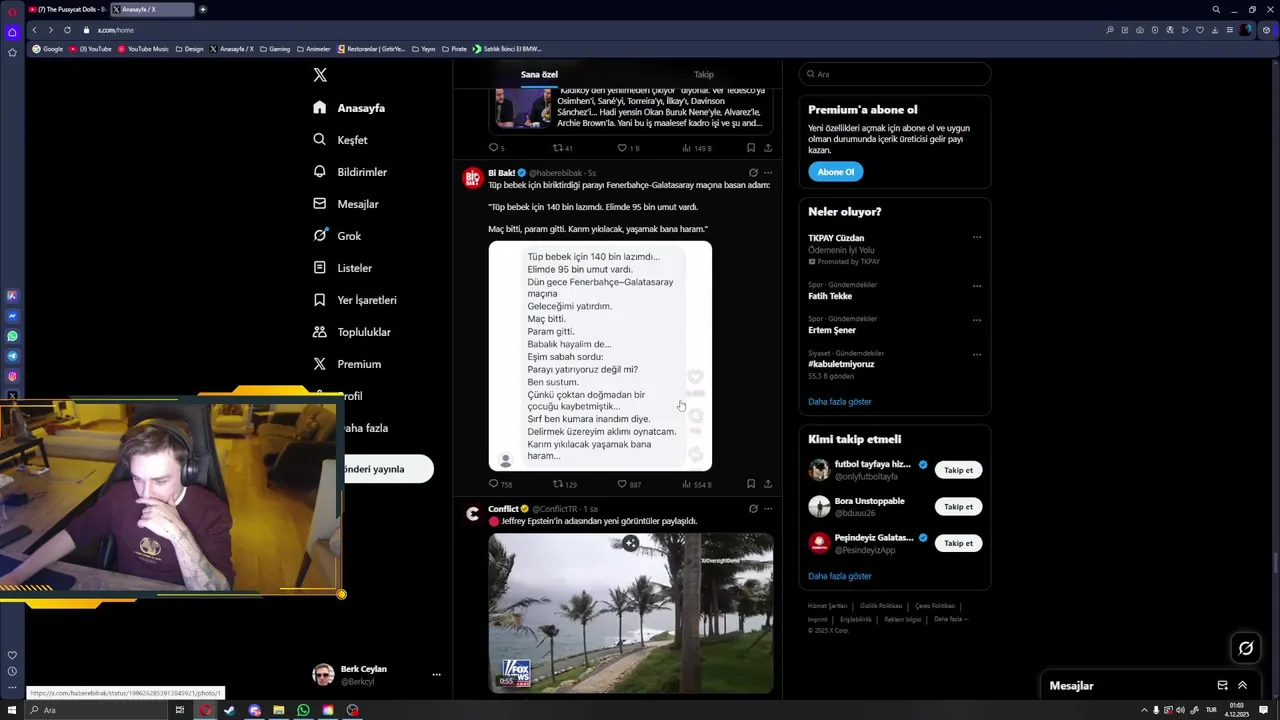1280x720 pixels.
Task: Open the Gaming bookmarks folder
Action: (274, 48)
